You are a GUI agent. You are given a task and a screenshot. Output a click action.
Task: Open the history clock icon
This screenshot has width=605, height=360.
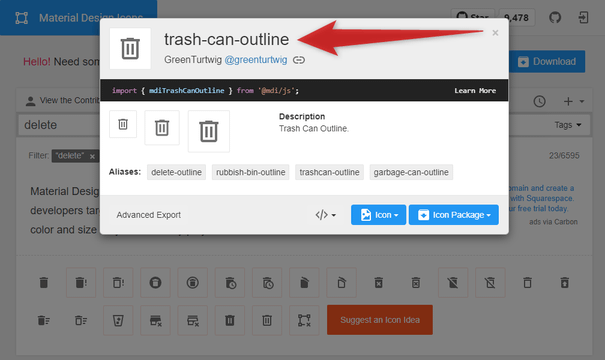click(539, 101)
